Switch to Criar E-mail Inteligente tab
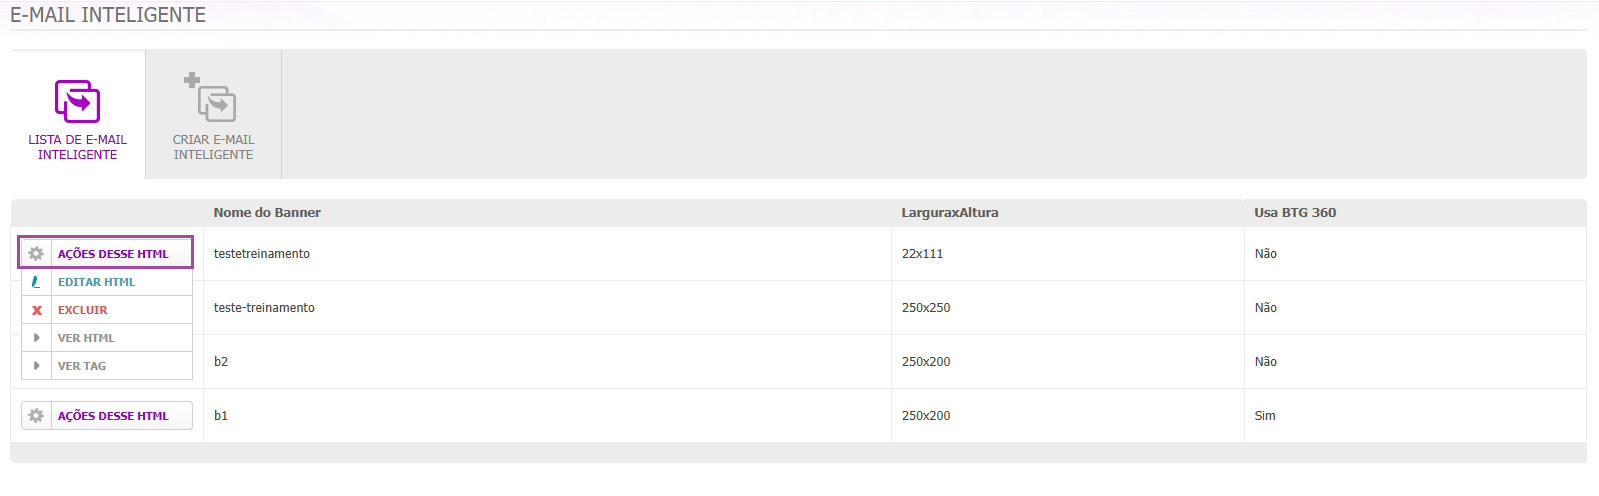 [213, 114]
